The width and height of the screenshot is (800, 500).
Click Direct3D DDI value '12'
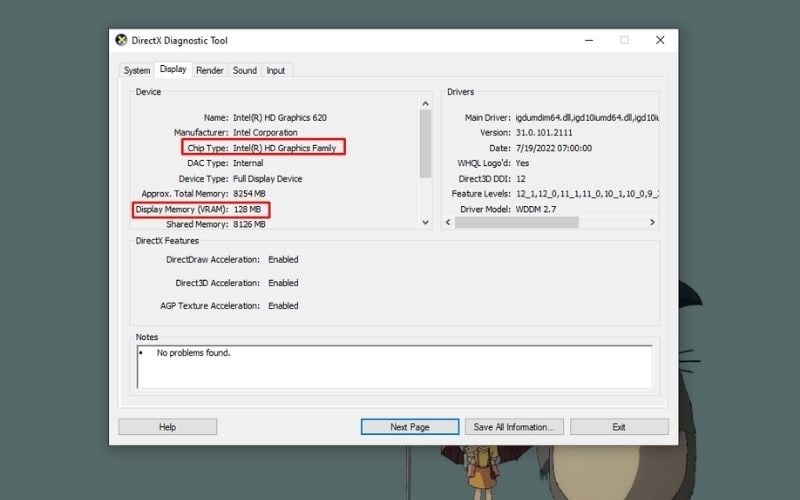520,179
